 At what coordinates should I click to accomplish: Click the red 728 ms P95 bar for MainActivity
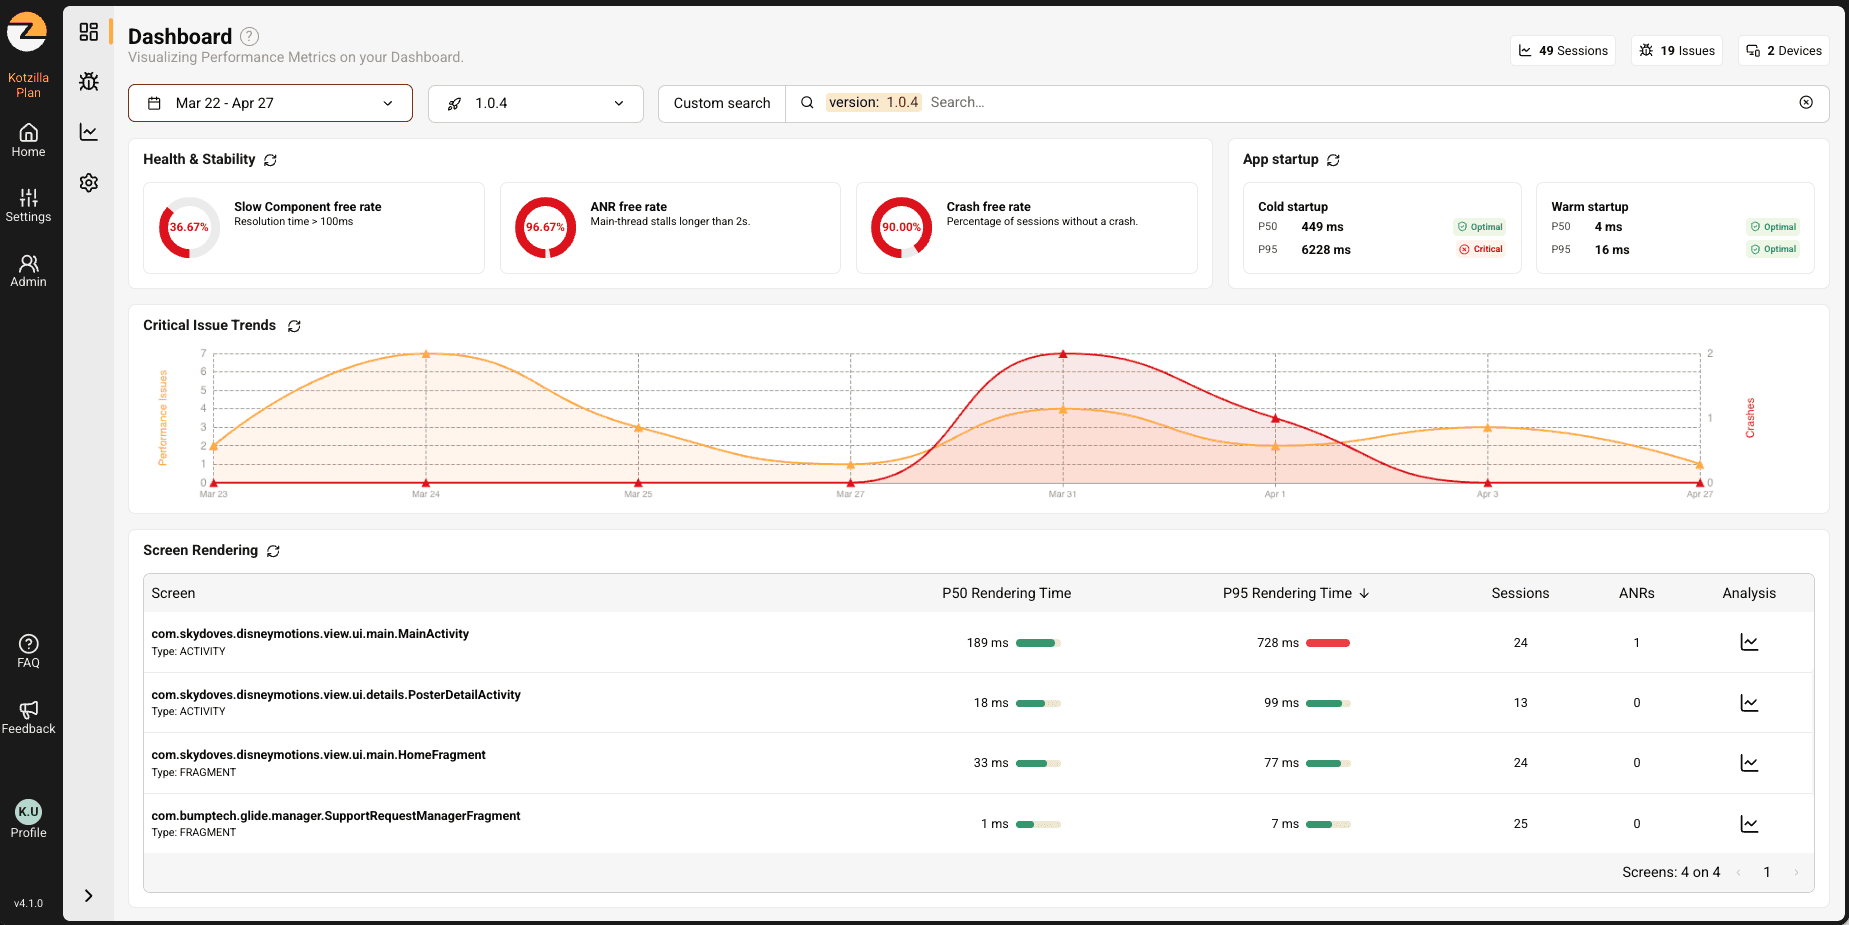(1328, 643)
